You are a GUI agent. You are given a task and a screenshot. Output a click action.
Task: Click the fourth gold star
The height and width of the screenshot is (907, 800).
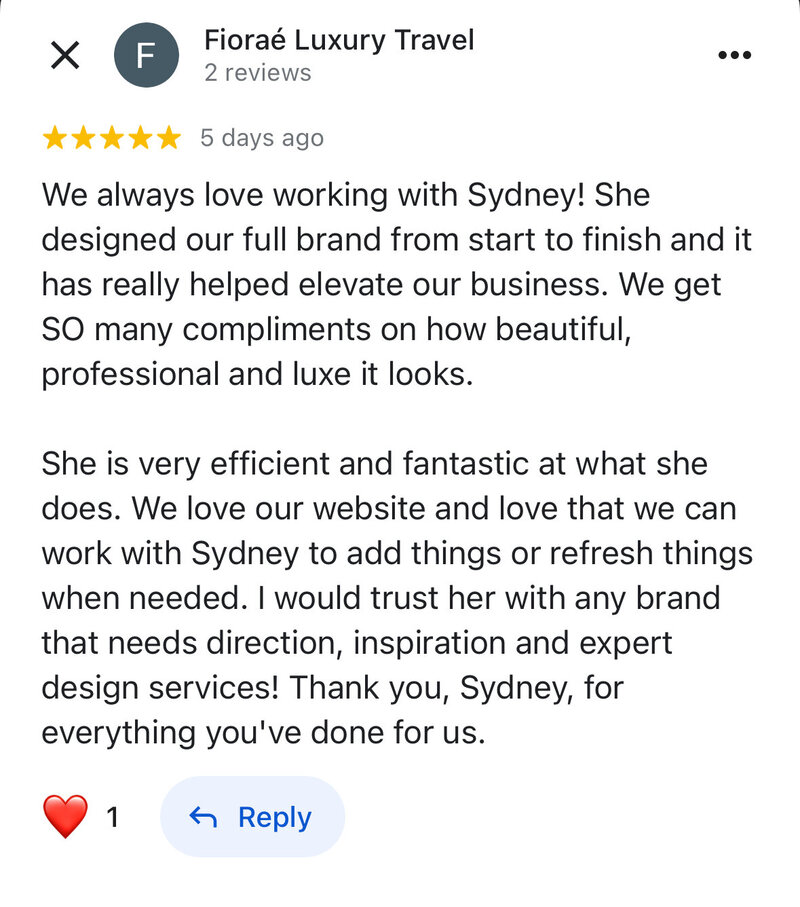click(140, 138)
